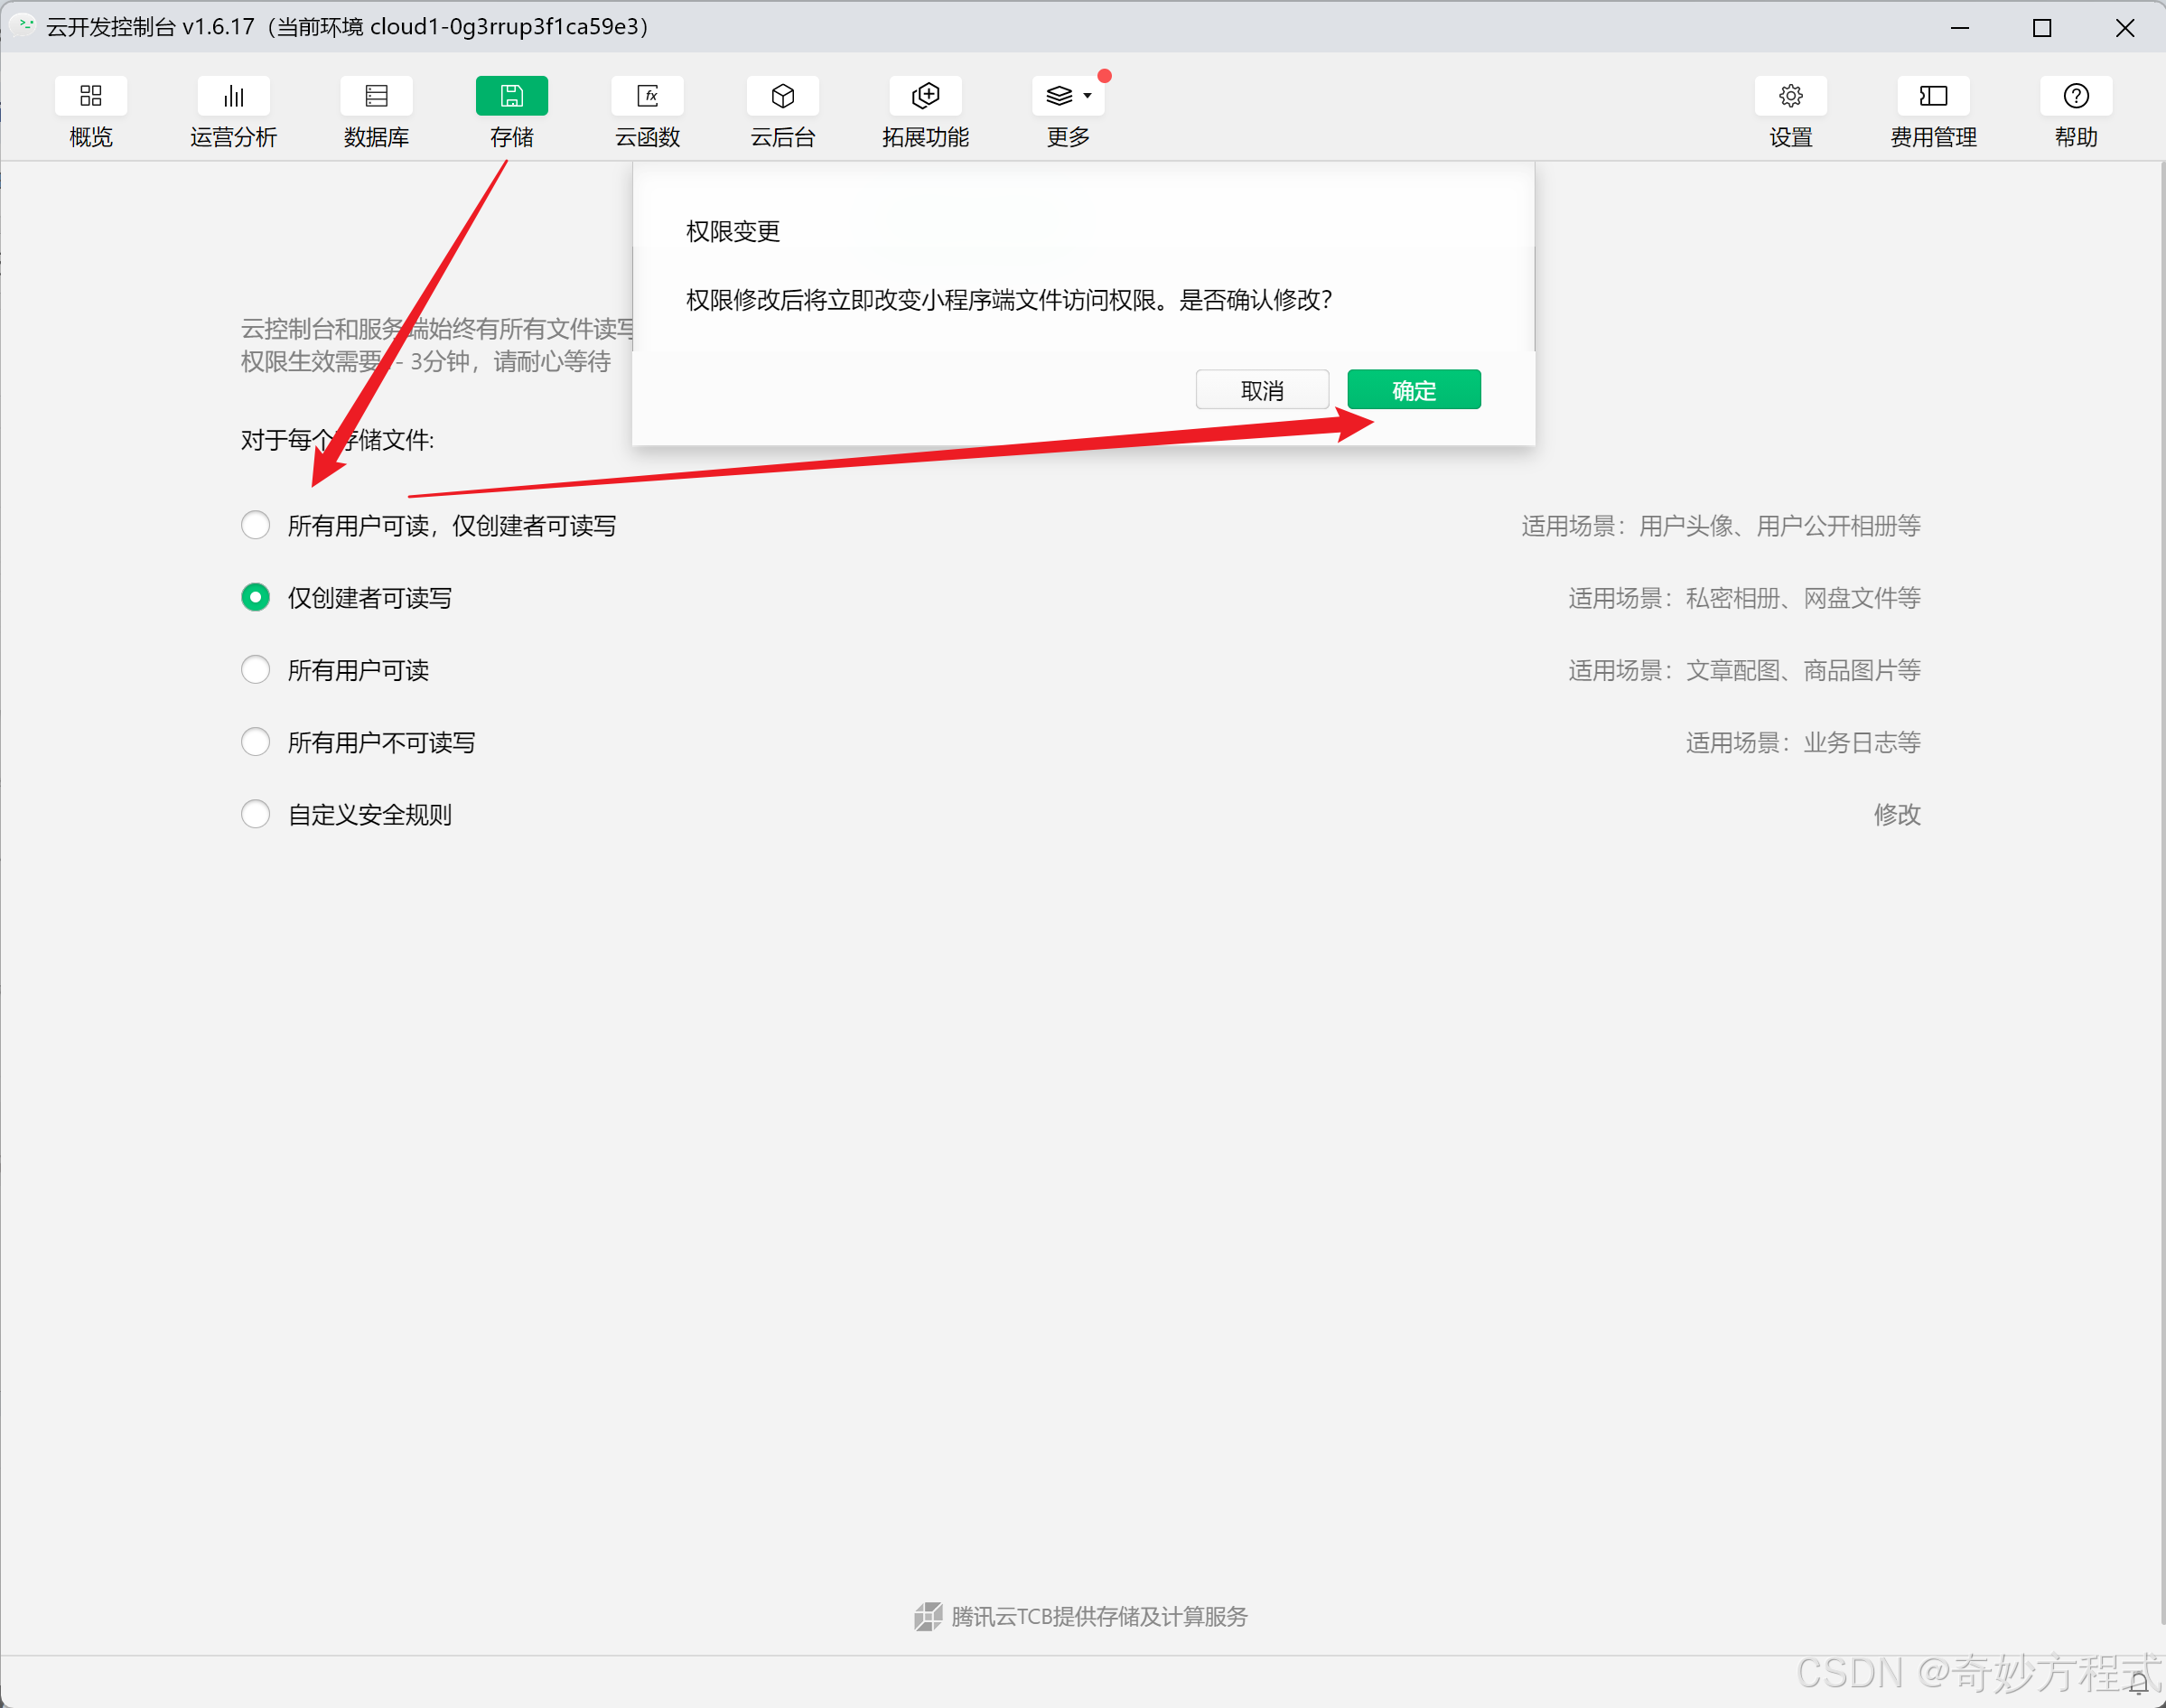Open 费用管理 billing icon

tap(1932, 97)
